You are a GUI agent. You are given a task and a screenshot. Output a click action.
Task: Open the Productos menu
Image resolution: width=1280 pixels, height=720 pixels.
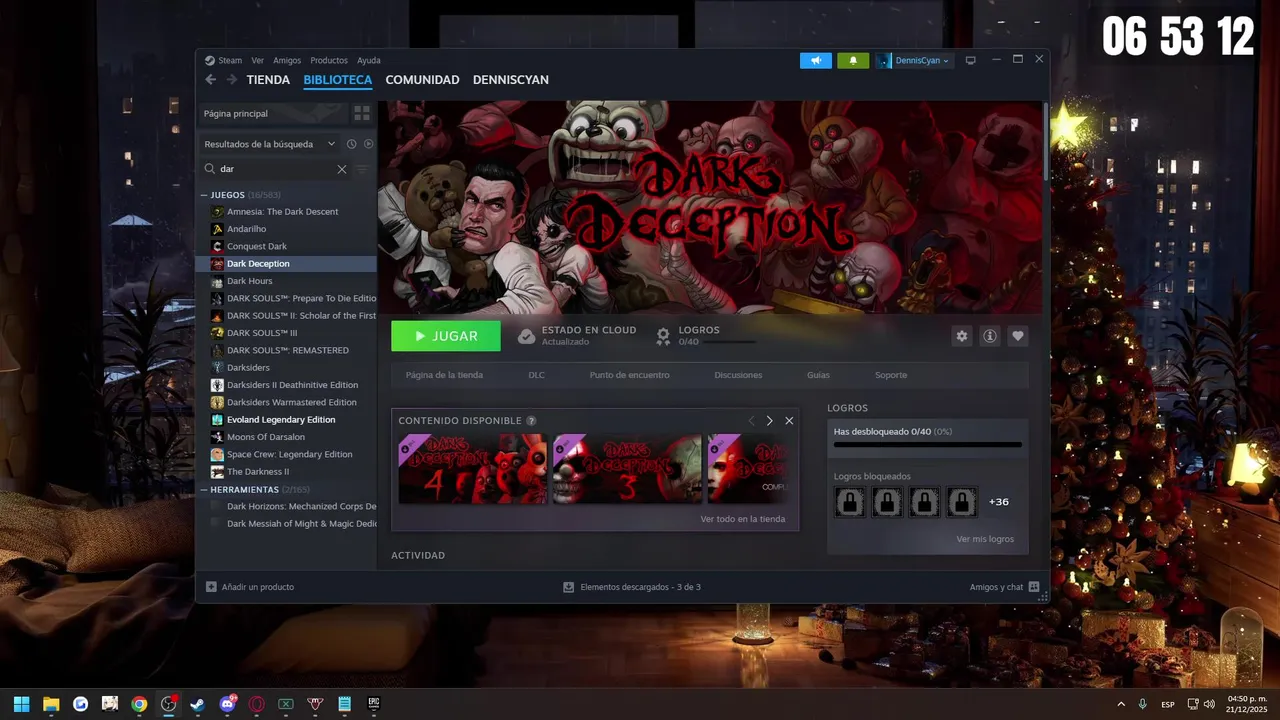[x=329, y=60]
